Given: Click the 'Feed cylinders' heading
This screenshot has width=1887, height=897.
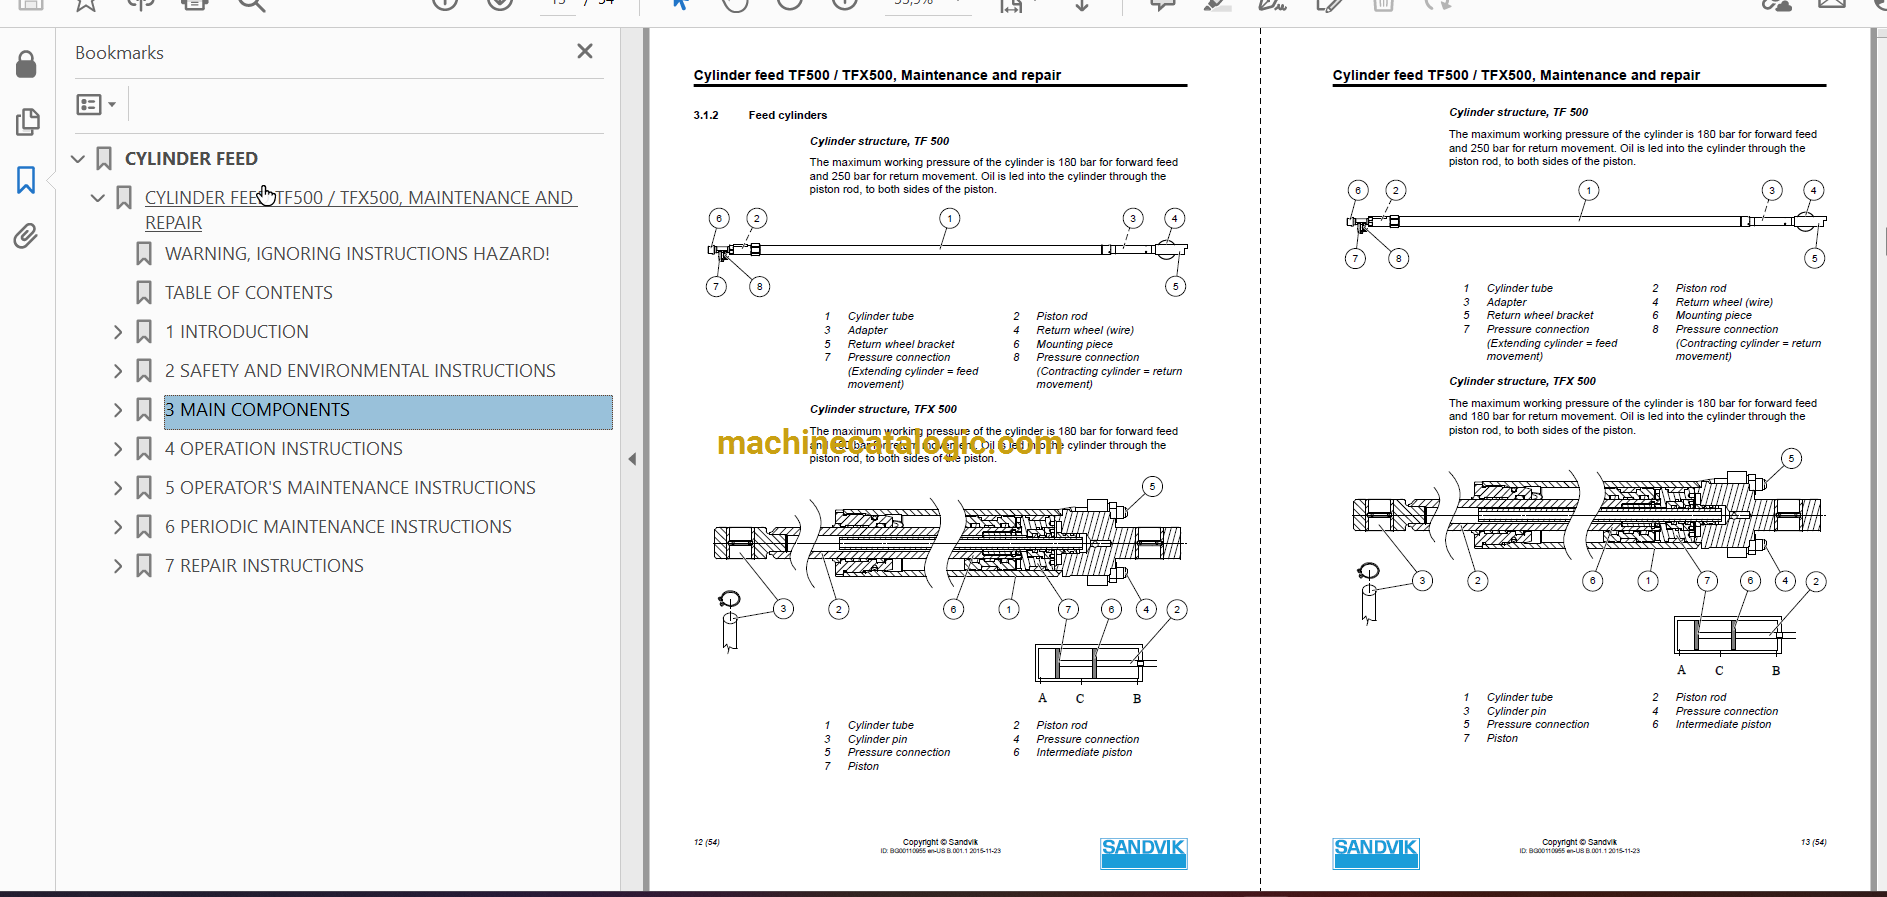Looking at the screenshot, I should click(788, 115).
